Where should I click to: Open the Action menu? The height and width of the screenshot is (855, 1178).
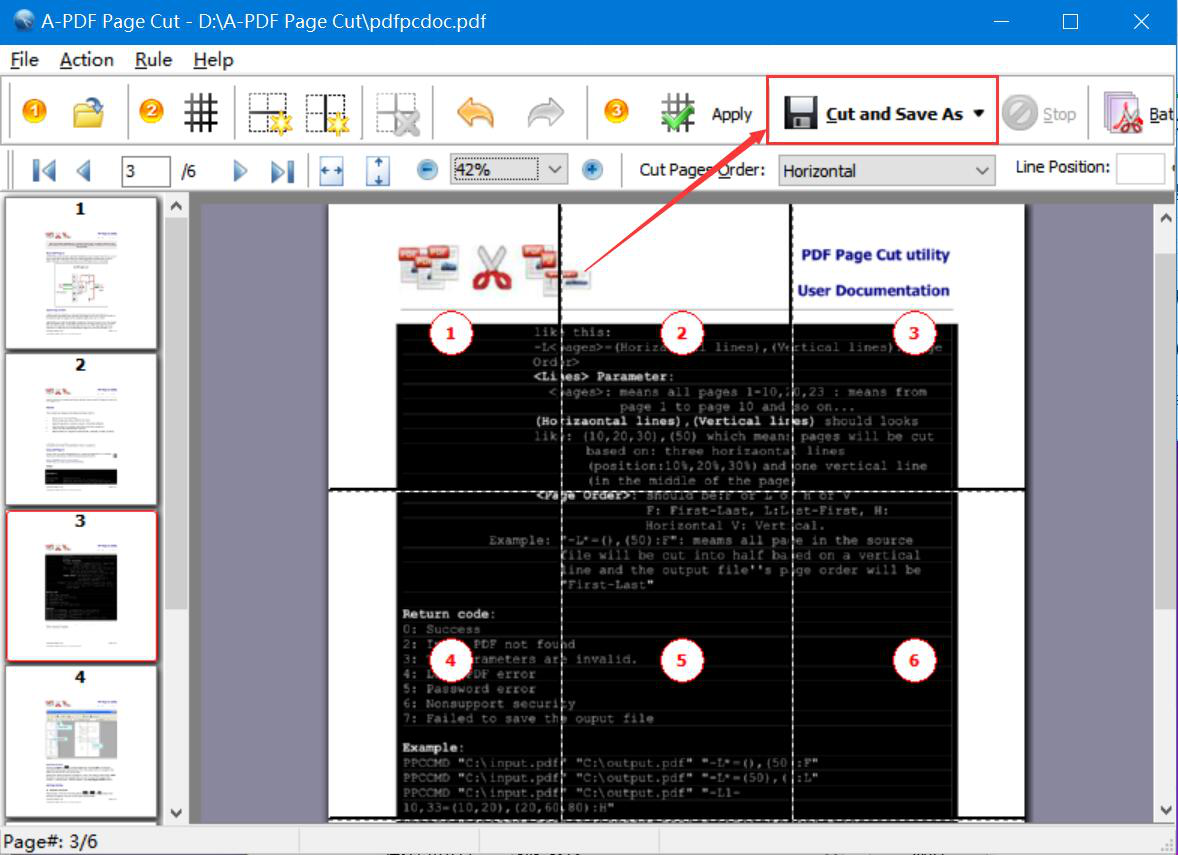pos(86,60)
